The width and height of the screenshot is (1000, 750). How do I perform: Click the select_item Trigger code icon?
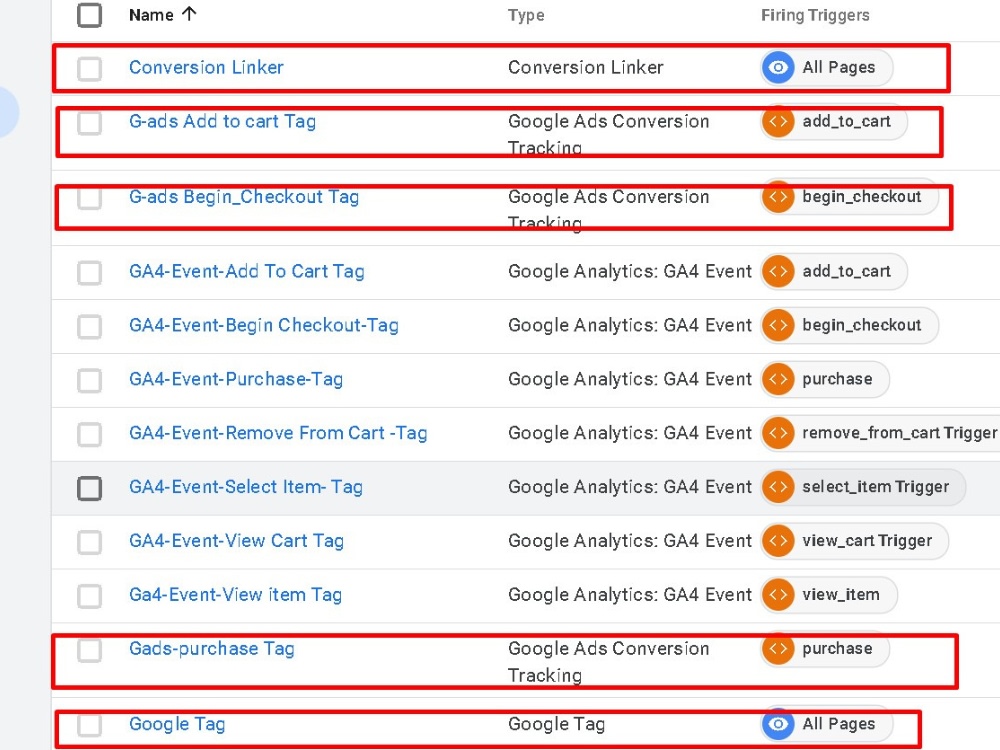click(x=778, y=487)
